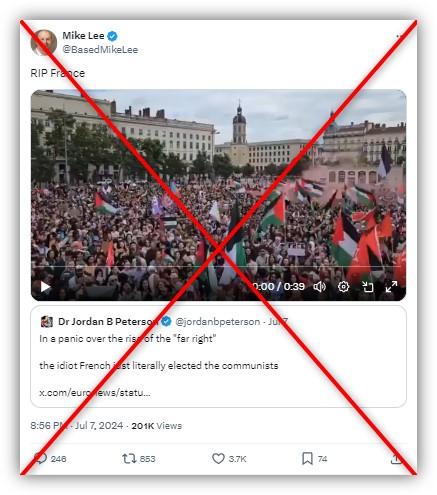Repost using the retweet icon
Screen dimensions: 437x495
[129, 459]
